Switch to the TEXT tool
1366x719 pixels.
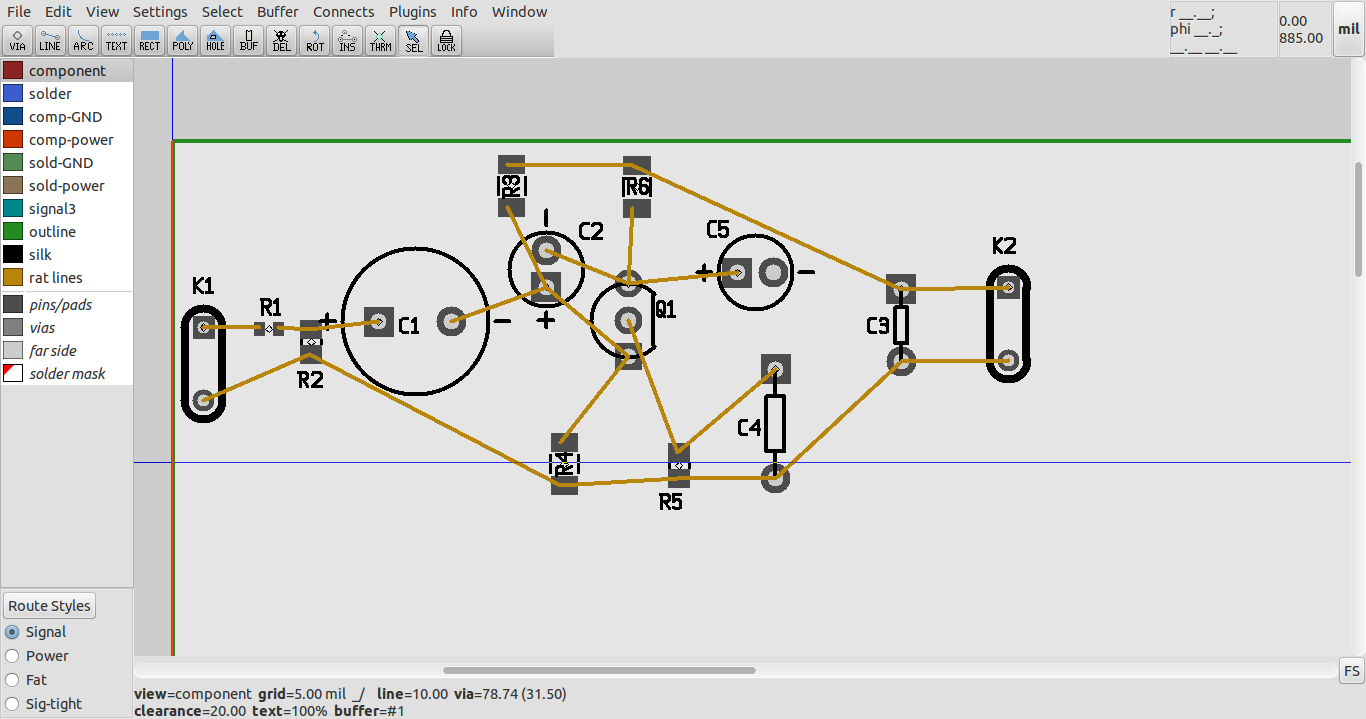tap(116, 40)
